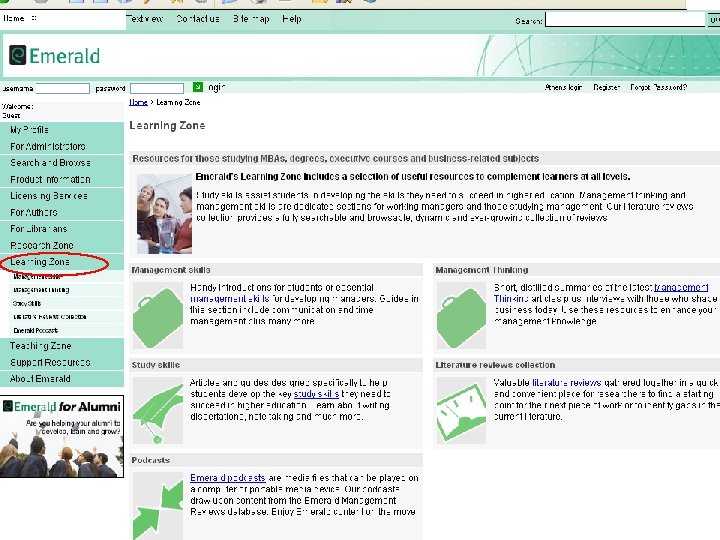Screen dimensions: 720x540
Task: Follow the inline study skills link in paragraph
Action: pyautogui.click(x=316, y=394)
